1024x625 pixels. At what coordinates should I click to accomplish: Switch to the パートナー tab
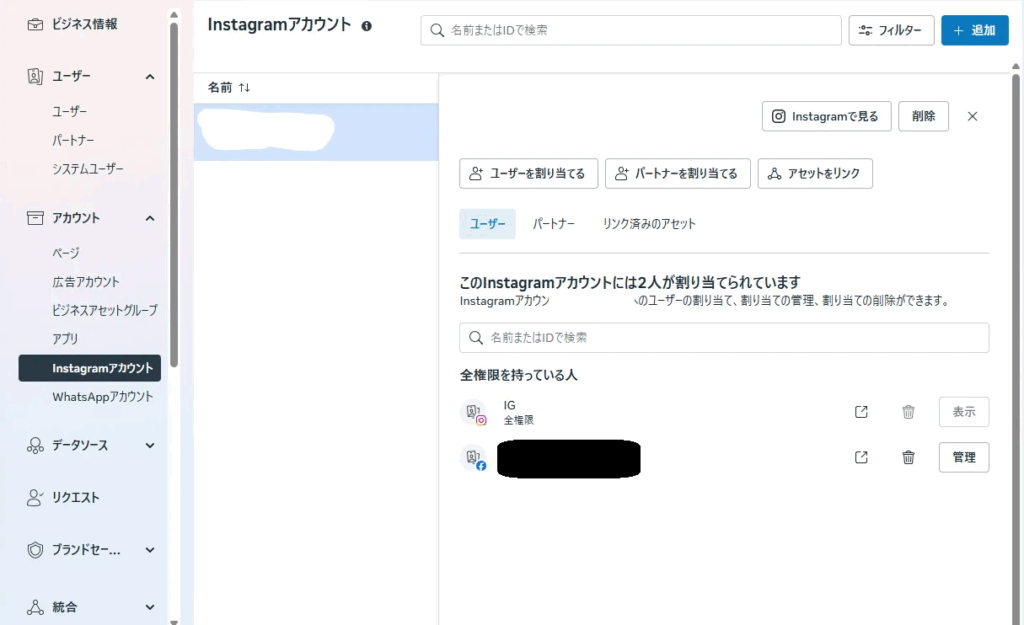(x=553, y=224)
